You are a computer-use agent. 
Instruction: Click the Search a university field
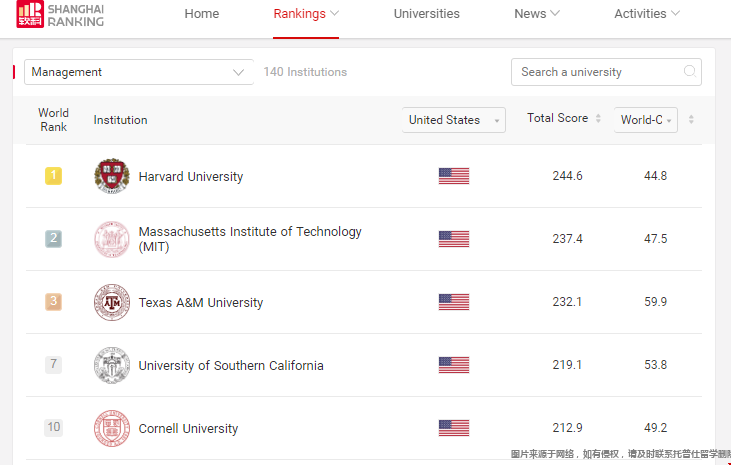(x=606, y=72)
